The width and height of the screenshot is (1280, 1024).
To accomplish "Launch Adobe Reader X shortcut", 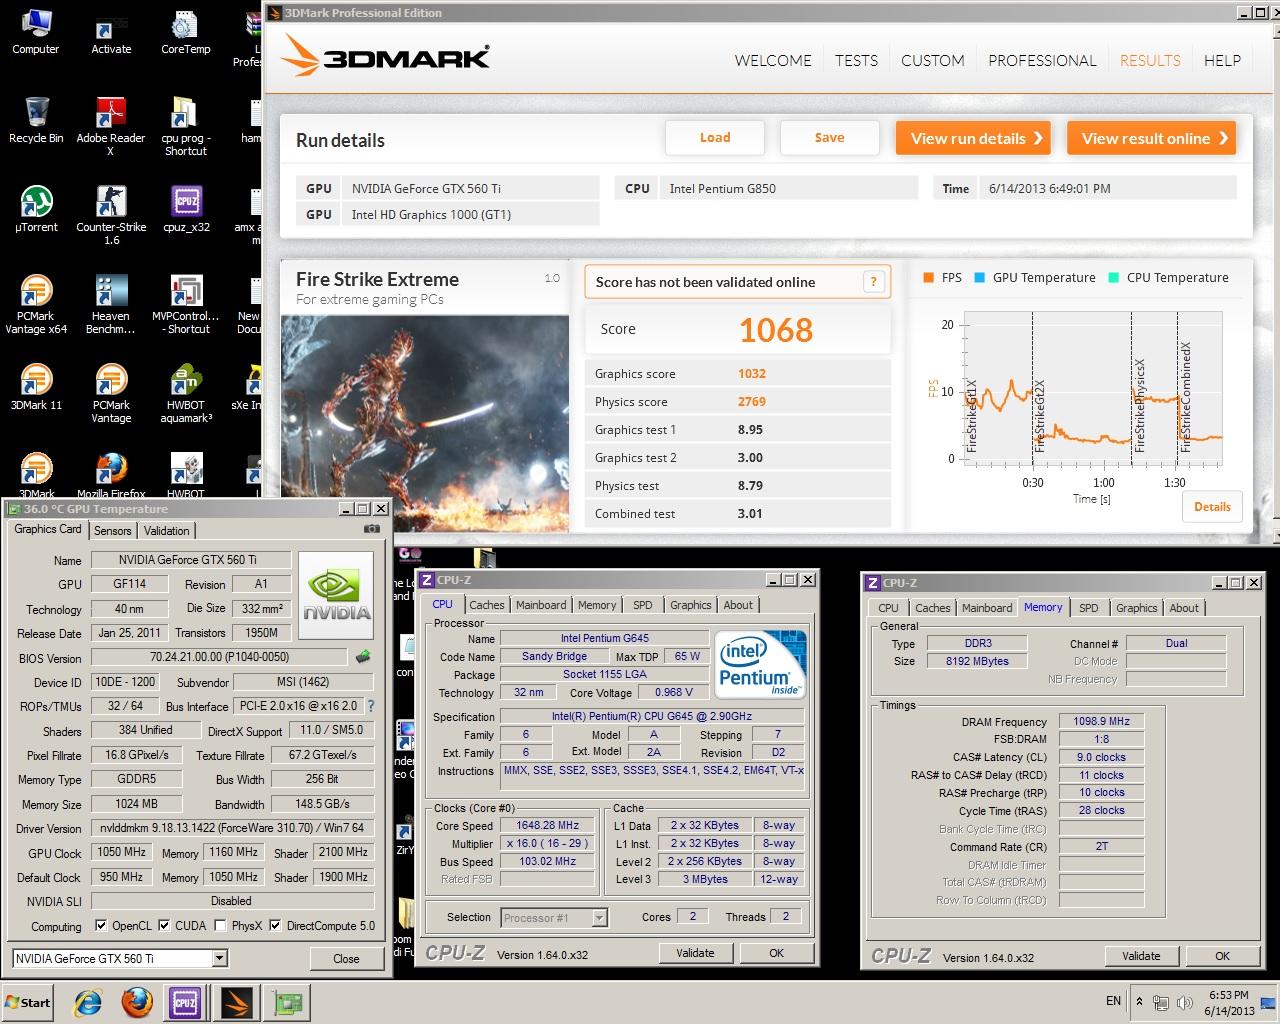I will tap(111, 126).
